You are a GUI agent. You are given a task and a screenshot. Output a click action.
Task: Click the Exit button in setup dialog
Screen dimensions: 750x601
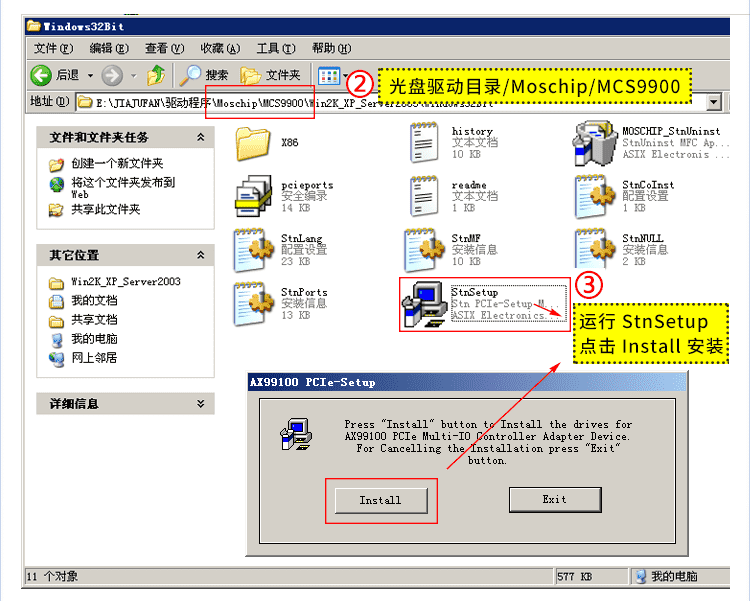[555, 500]
